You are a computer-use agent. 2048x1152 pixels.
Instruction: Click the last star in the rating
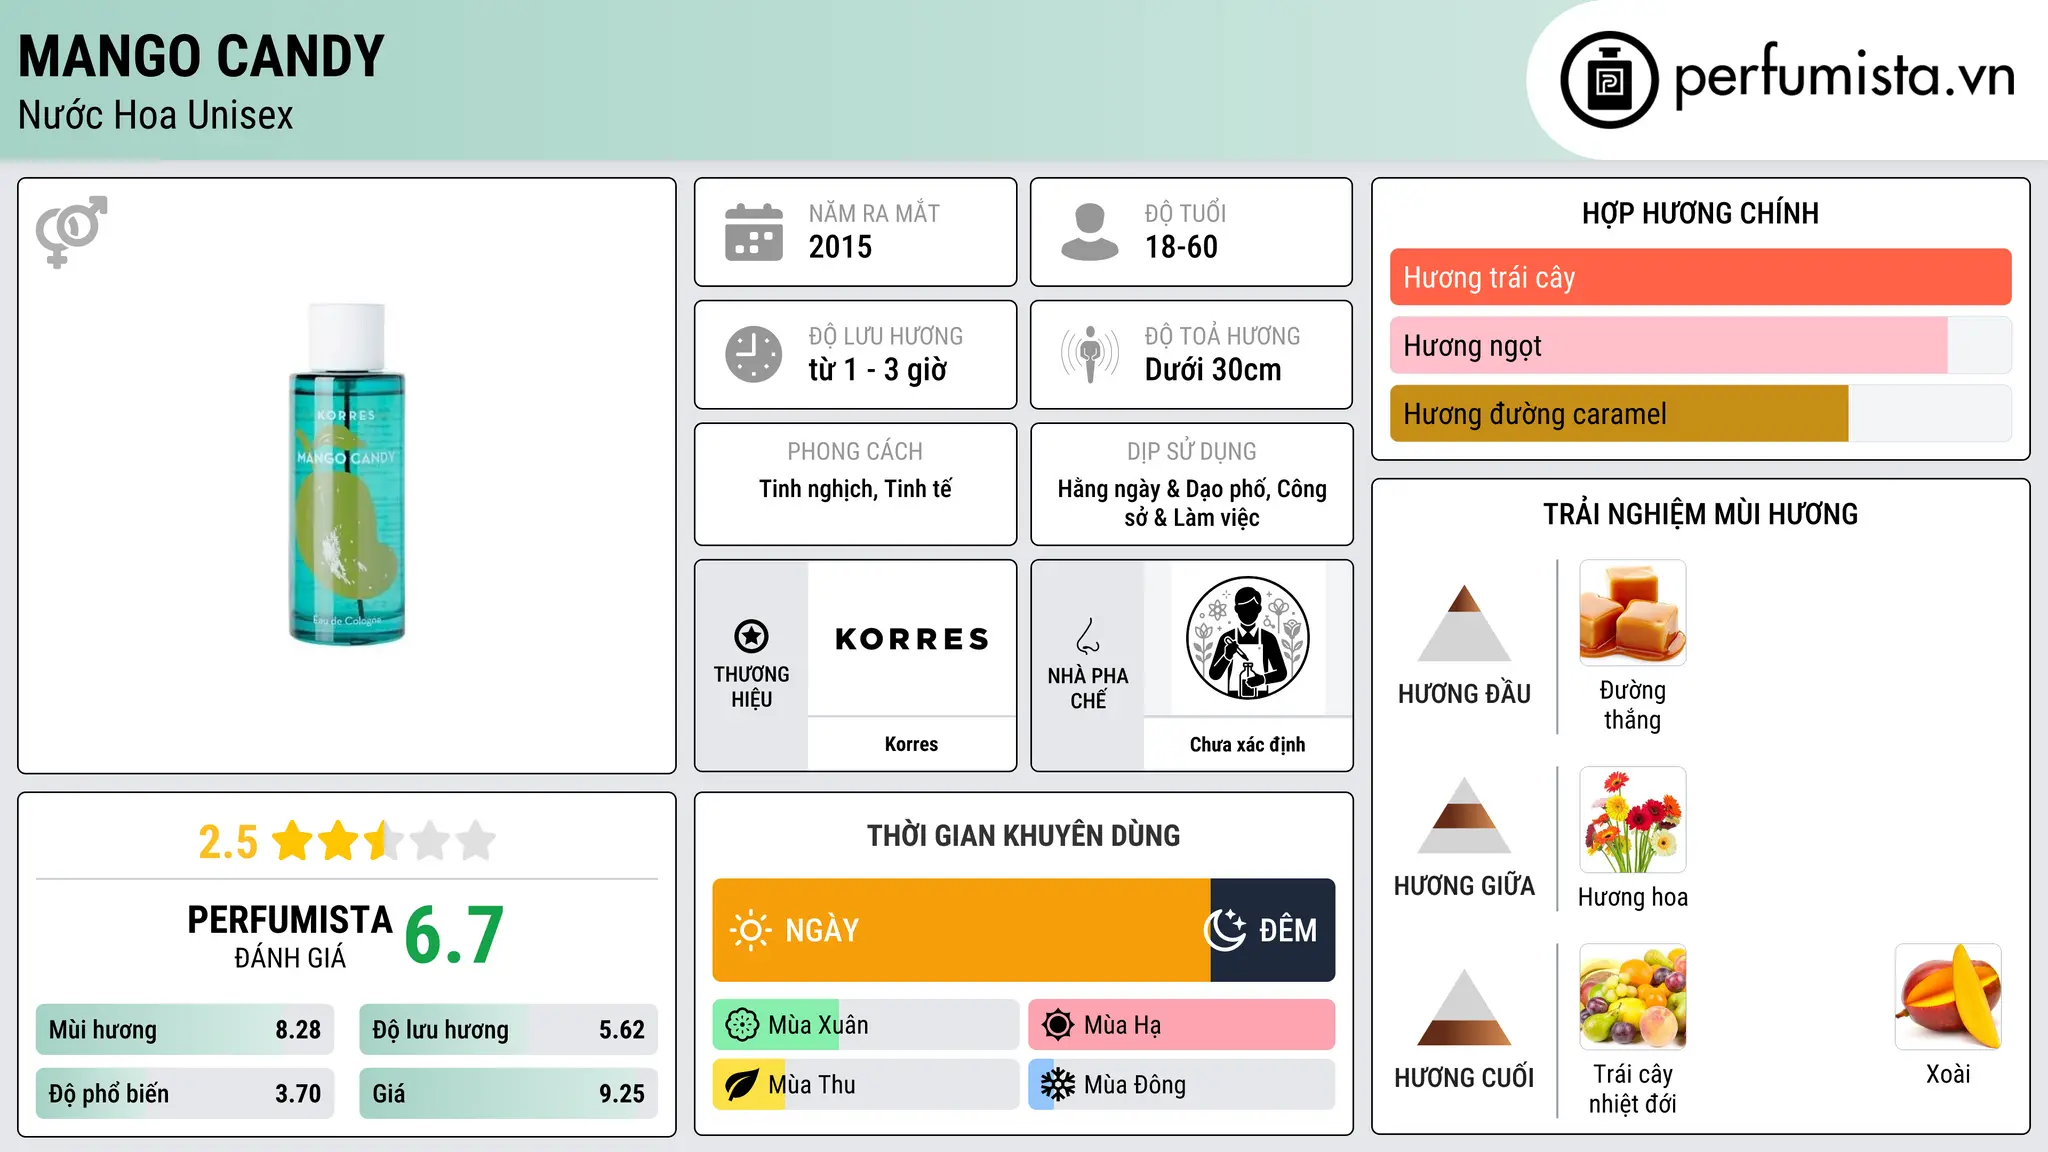[476, 841]
